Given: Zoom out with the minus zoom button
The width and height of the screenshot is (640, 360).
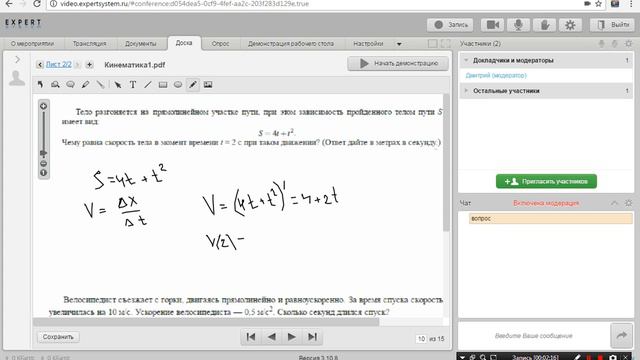Looking at the screenshot, I should click(43, 164).
